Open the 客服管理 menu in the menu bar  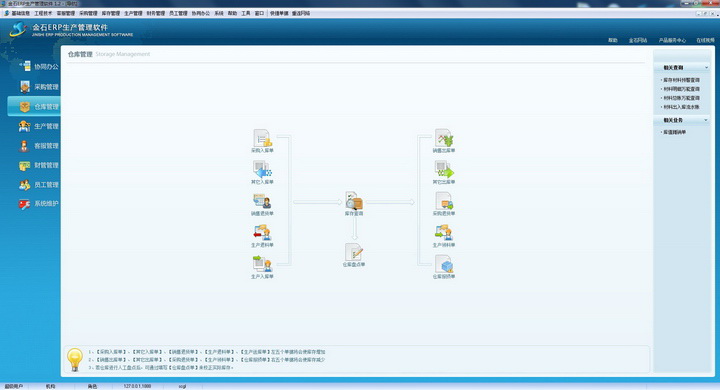[66, 13]
